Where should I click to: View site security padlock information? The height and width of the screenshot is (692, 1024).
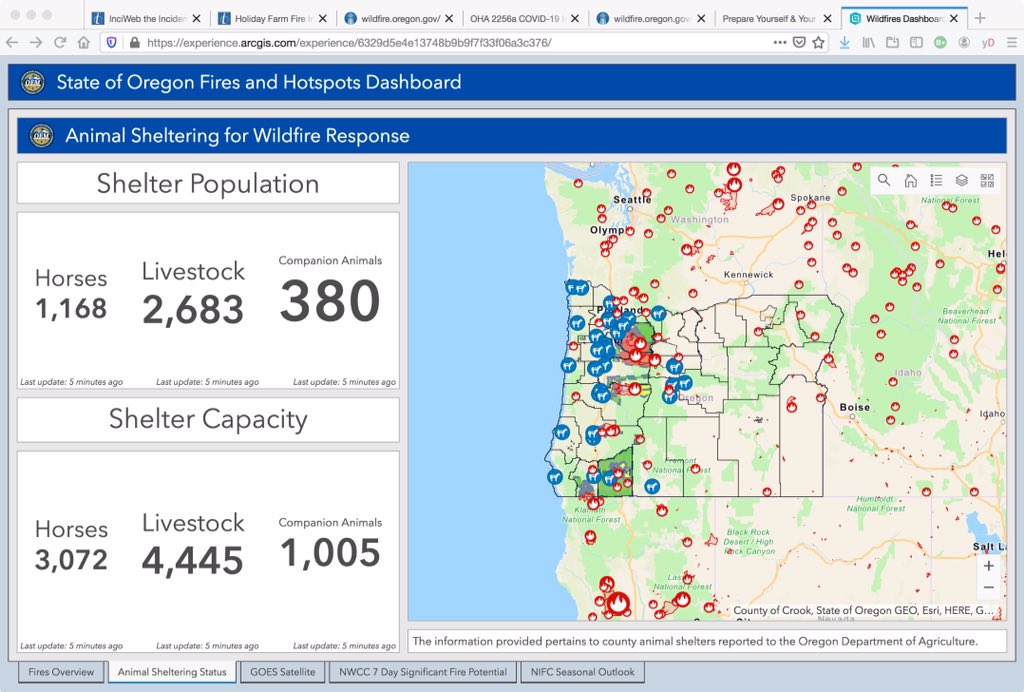tap(135, 42)
